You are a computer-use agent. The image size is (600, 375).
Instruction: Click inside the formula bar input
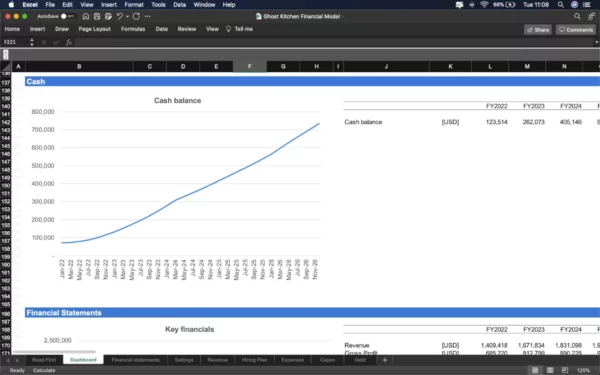point(333,42)
